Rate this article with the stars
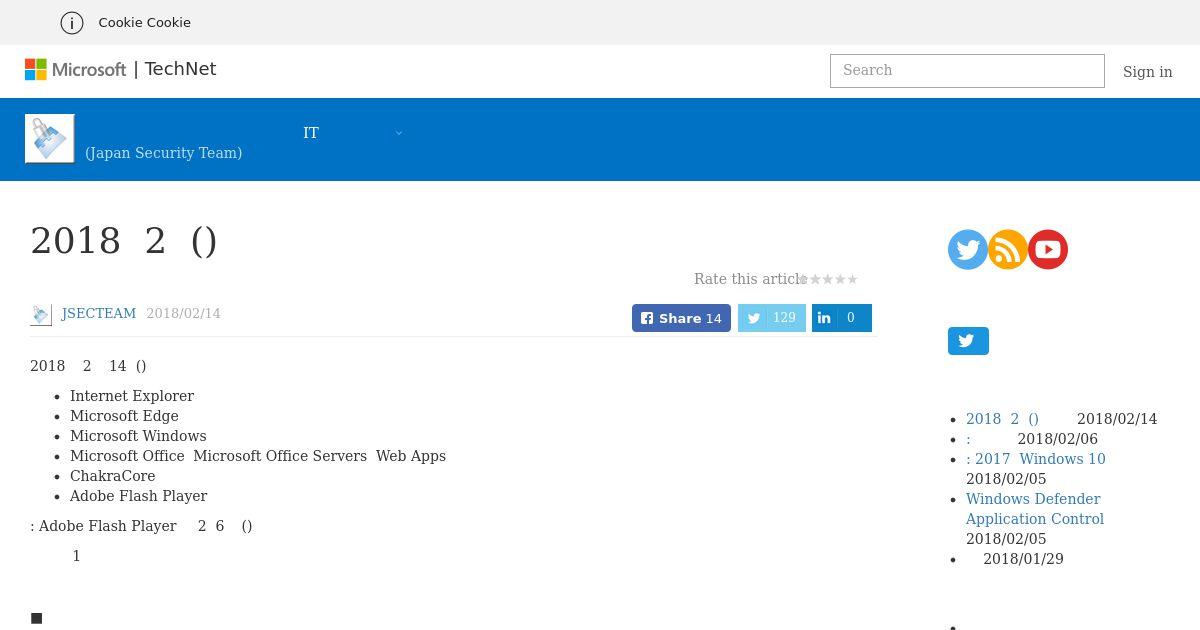This screenshot has width=1200, height=630. 828,280
